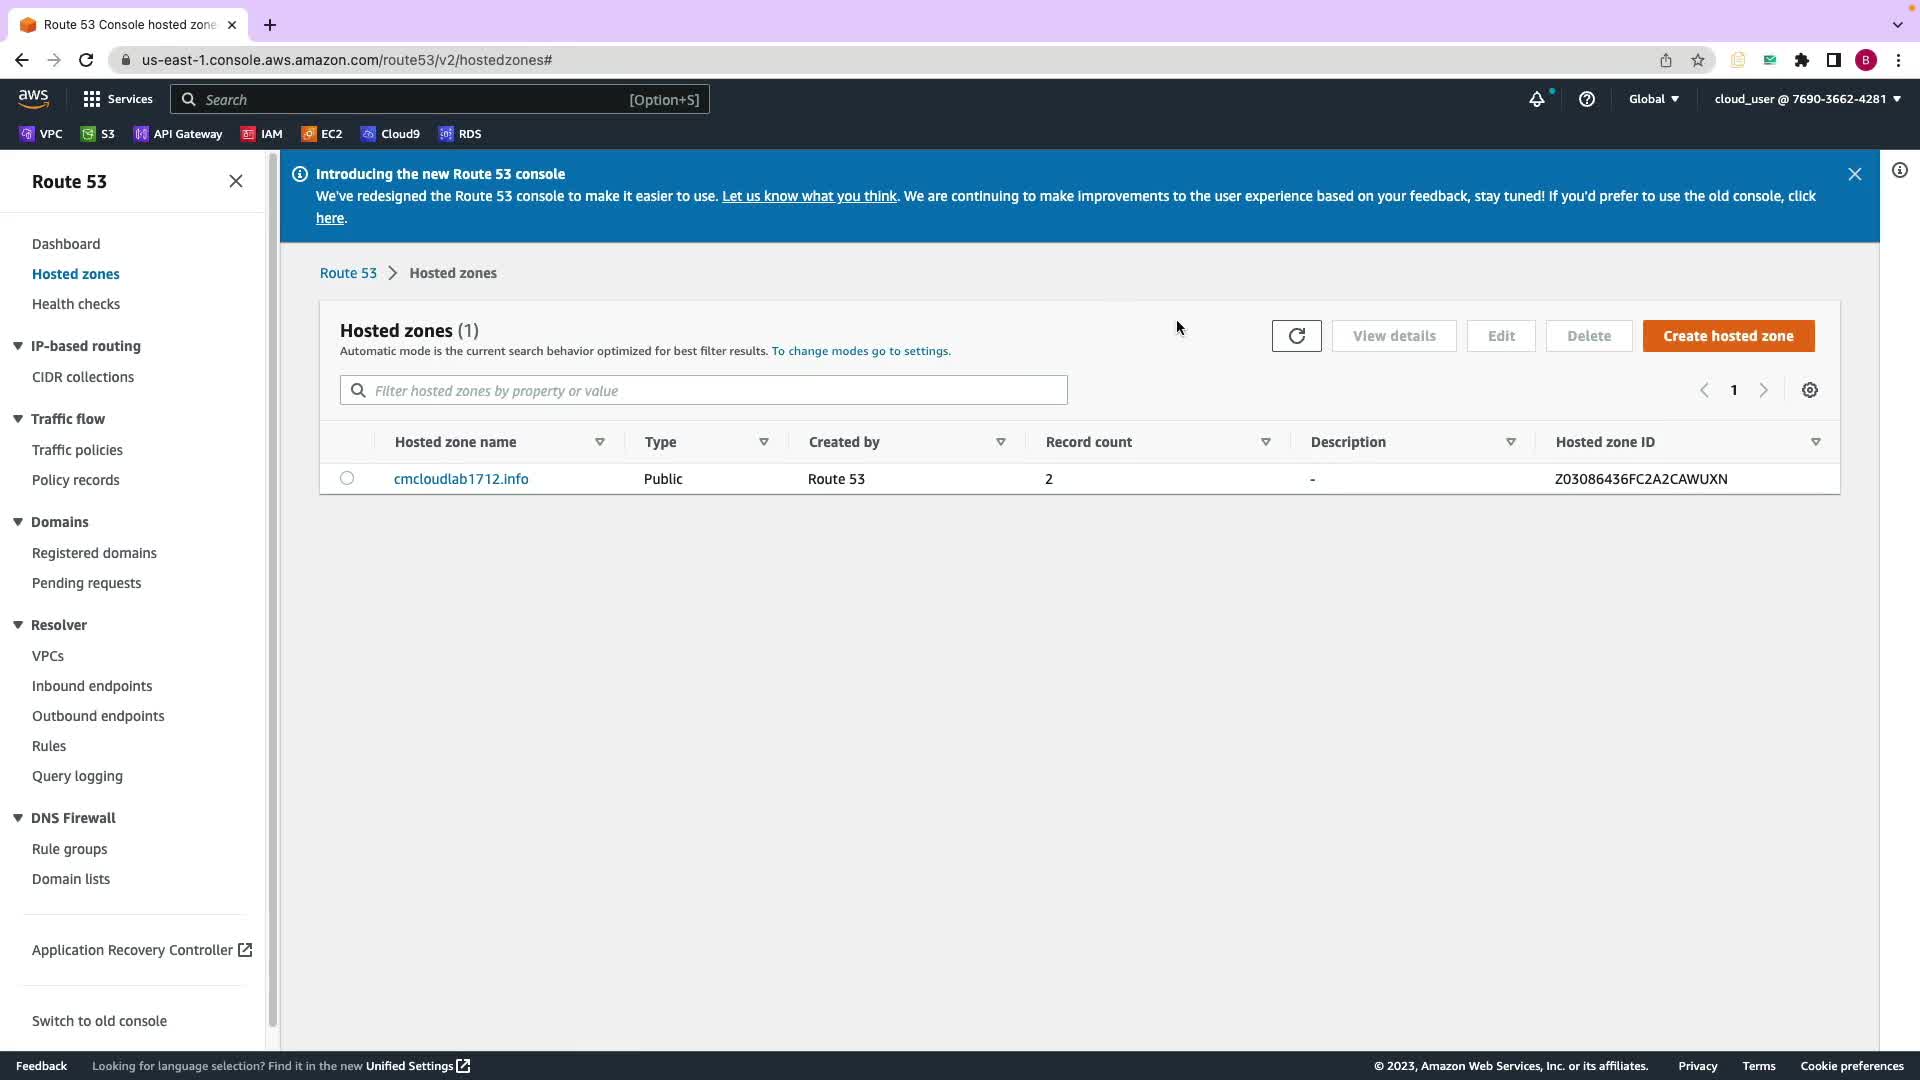Open the notifications bell icon
Viewport: 1920px width, 1080px height.
point(1536,99)
